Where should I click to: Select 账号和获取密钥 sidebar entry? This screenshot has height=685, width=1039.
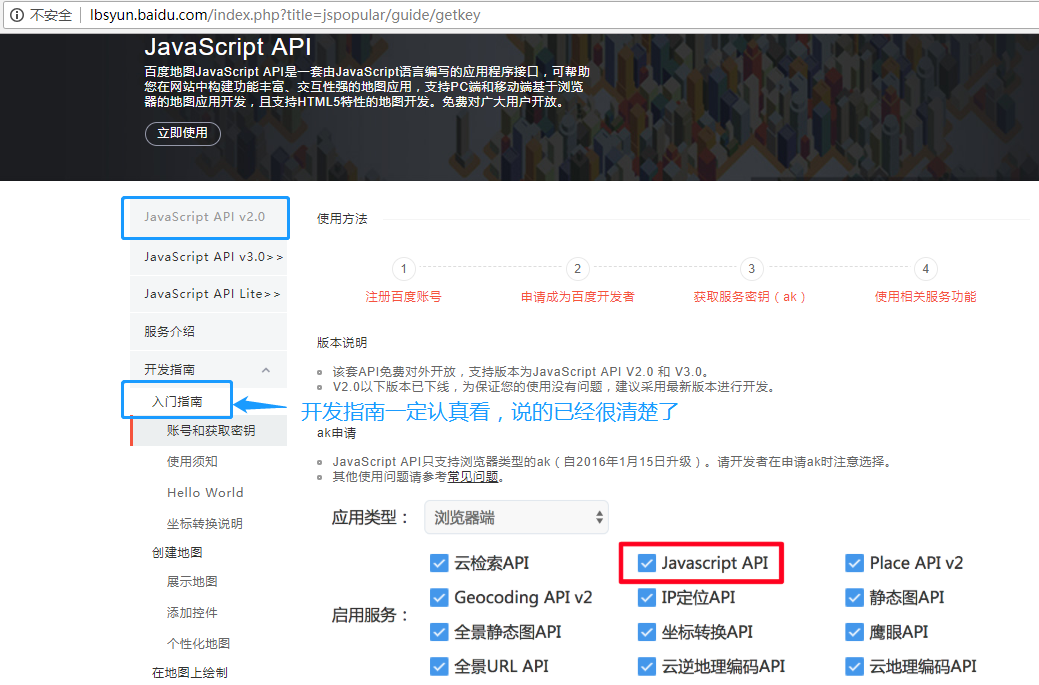pos(210,431)
